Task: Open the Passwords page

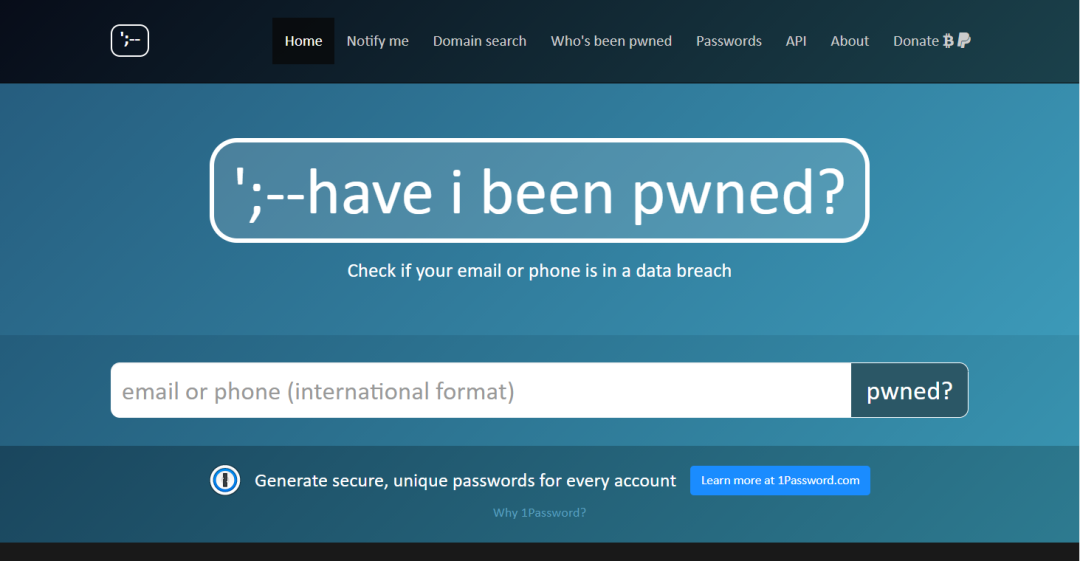Action: coord(728,41)
